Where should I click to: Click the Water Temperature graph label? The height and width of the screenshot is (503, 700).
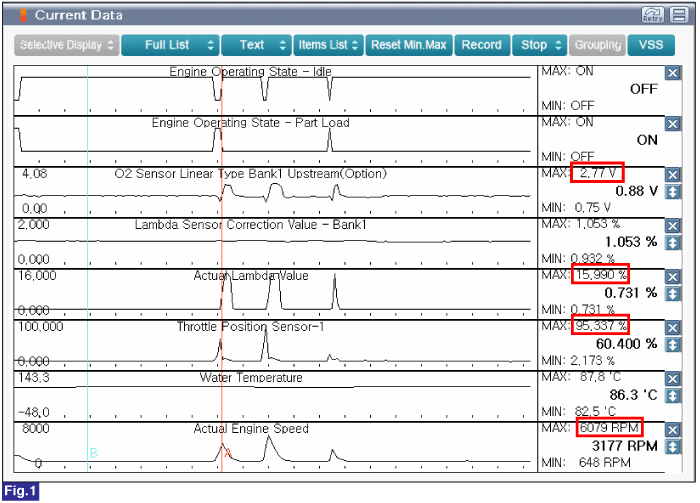pos(251,378)
